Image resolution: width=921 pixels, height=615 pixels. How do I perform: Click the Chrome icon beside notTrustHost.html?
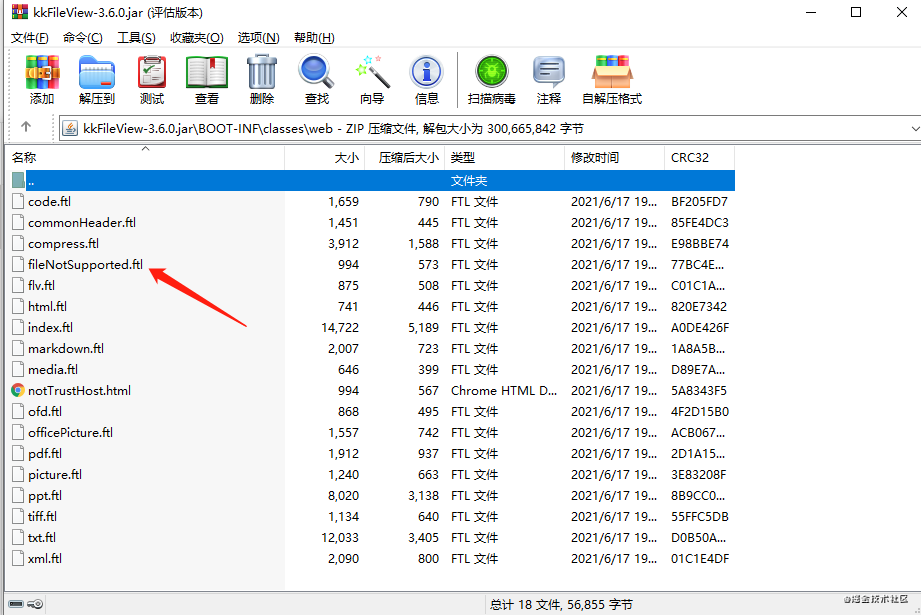pos(18,390)
